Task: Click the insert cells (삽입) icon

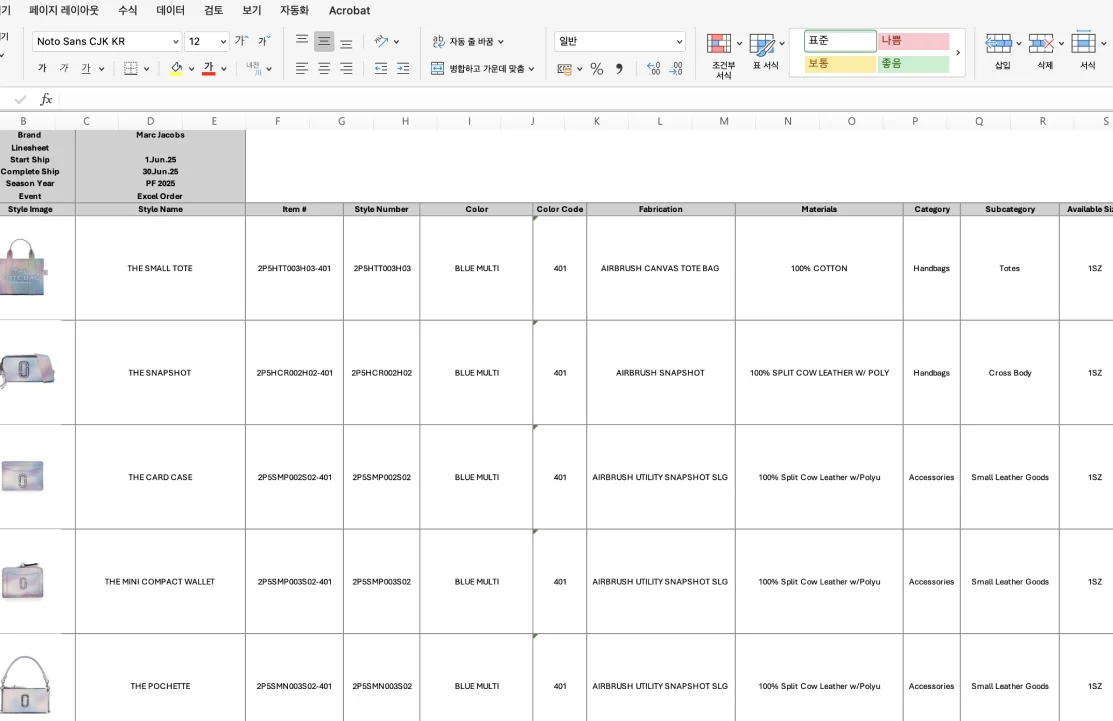Action: click(x=997, y=43)
